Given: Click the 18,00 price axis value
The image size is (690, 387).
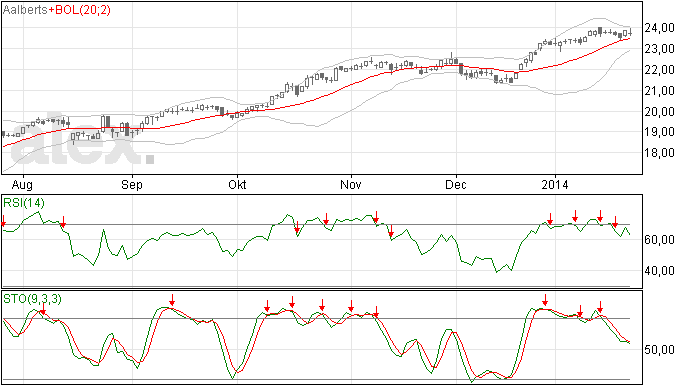Looking at the screenshot, I should [x=659, y=153].
